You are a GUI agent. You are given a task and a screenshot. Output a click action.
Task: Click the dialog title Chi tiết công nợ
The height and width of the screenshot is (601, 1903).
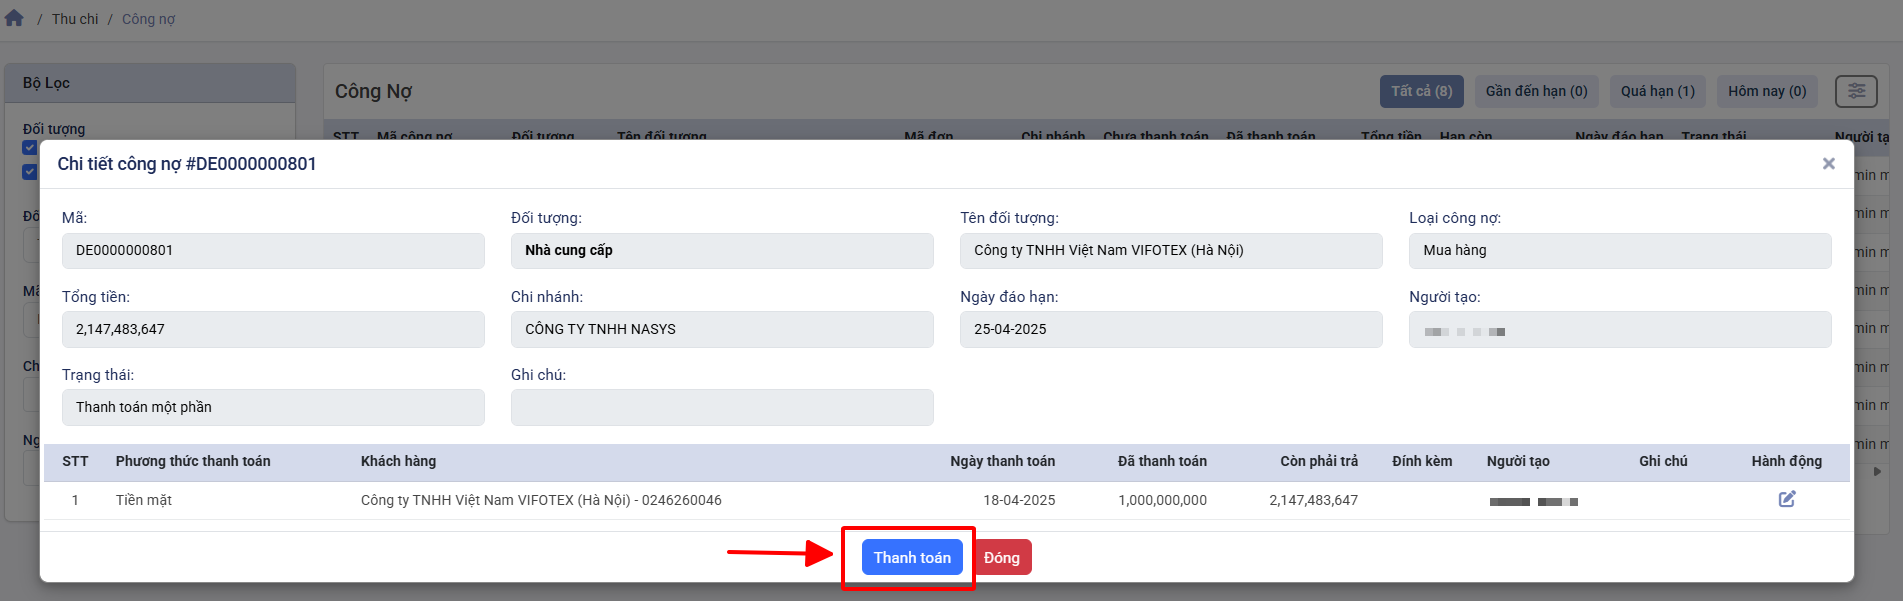tap(187, 164)
